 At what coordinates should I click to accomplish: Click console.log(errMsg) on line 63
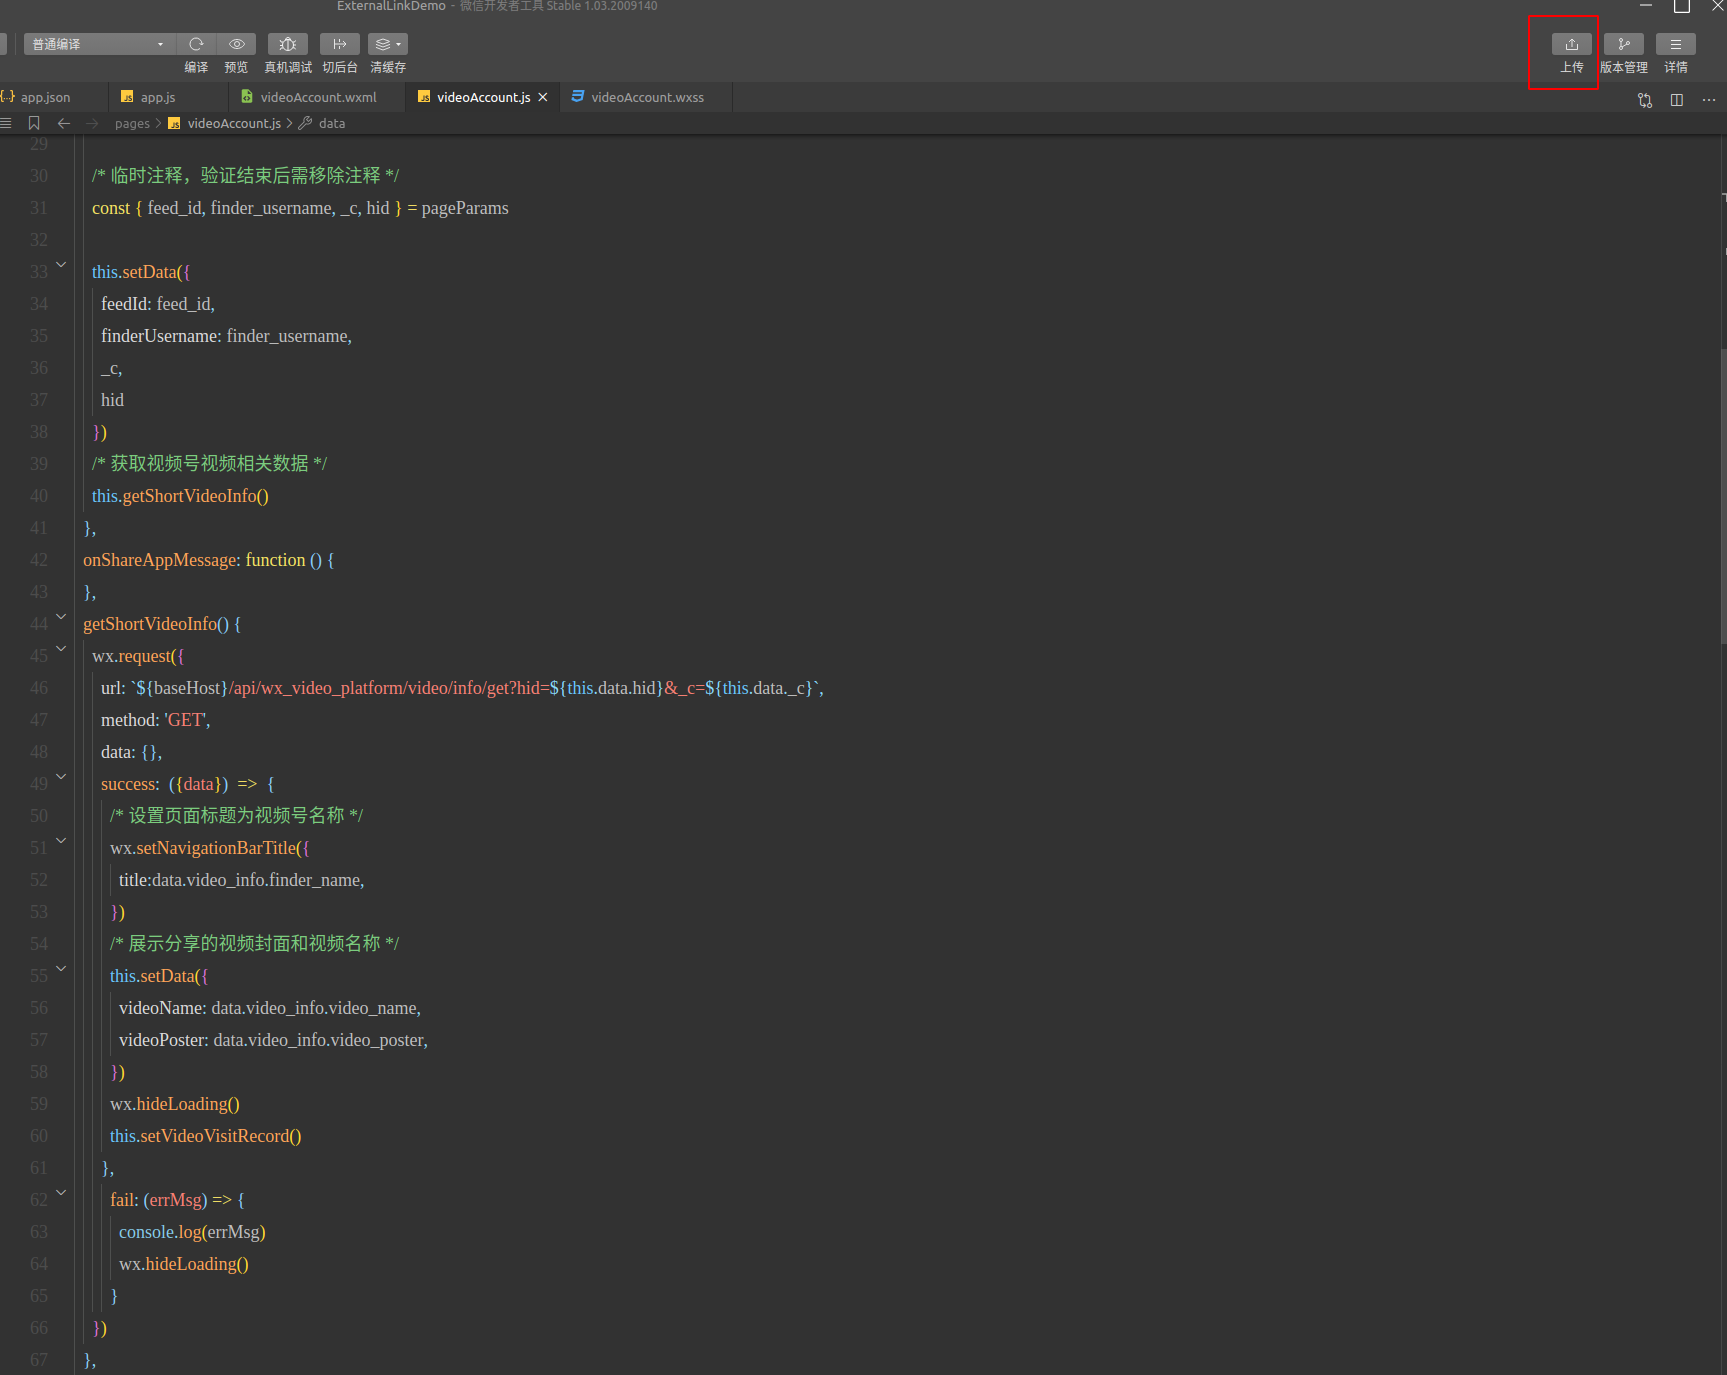[x=192, y=1232]
